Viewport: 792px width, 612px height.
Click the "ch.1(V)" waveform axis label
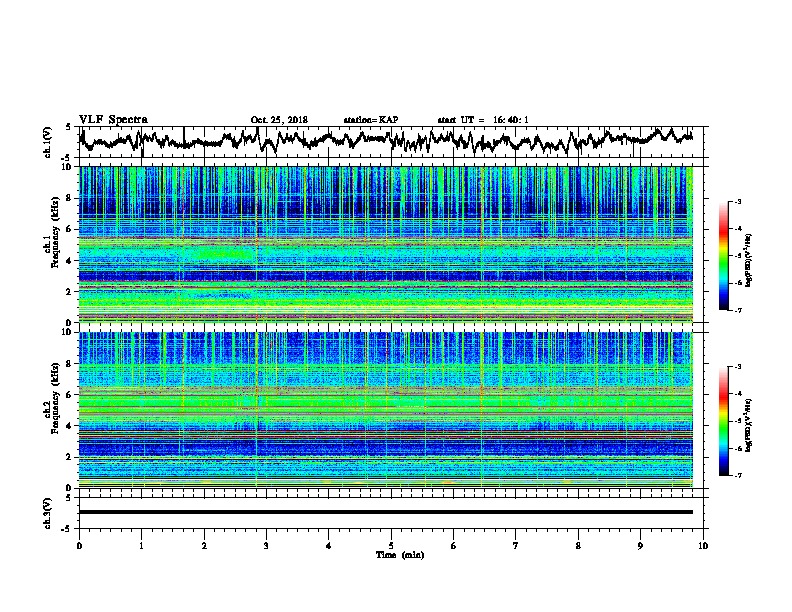[48, 142]
